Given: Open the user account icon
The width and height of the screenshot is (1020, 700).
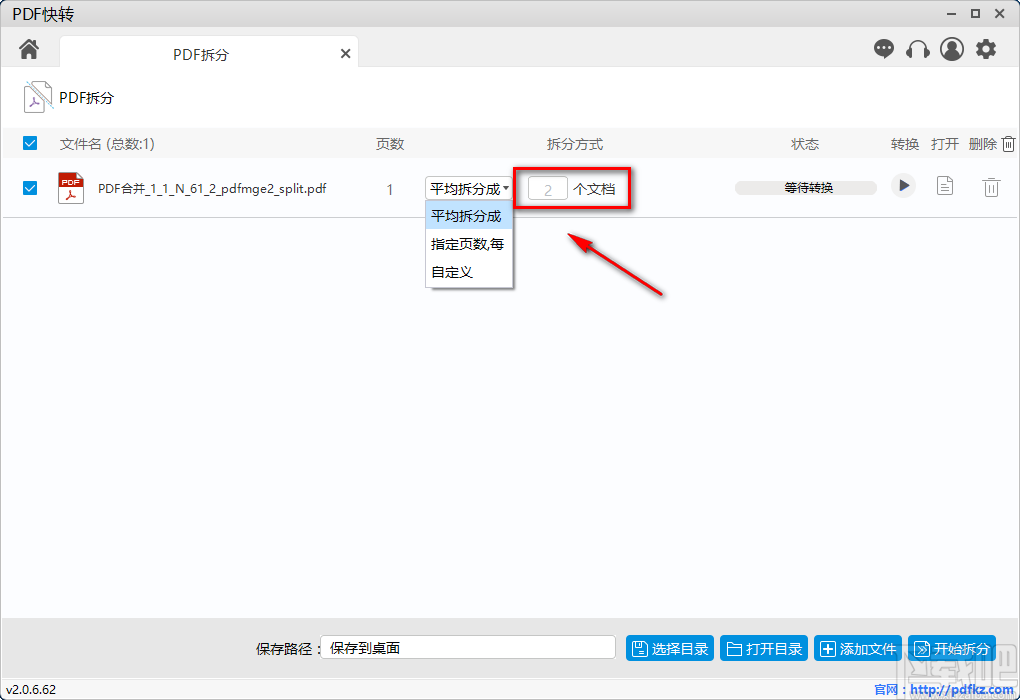Looking at the screenshot, I should pyautogui.click(x=951, y=48).
